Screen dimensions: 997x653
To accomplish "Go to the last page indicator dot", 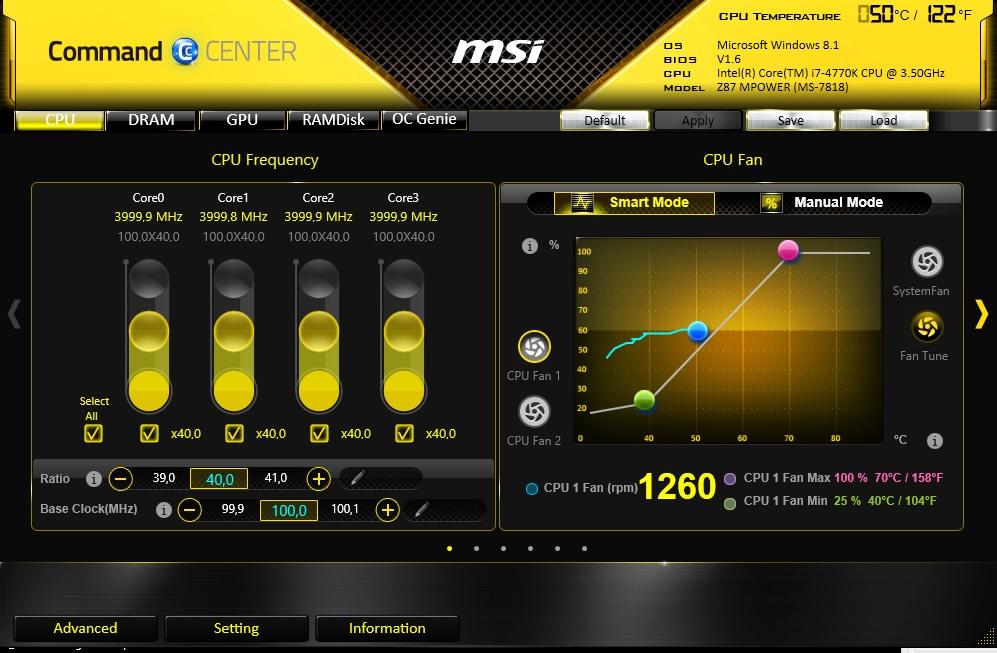I will [584, 548].
